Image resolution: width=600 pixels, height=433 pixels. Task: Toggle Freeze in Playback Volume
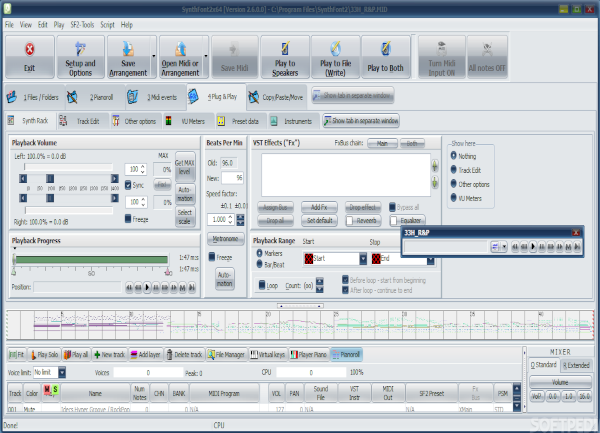tap(128, 219)
